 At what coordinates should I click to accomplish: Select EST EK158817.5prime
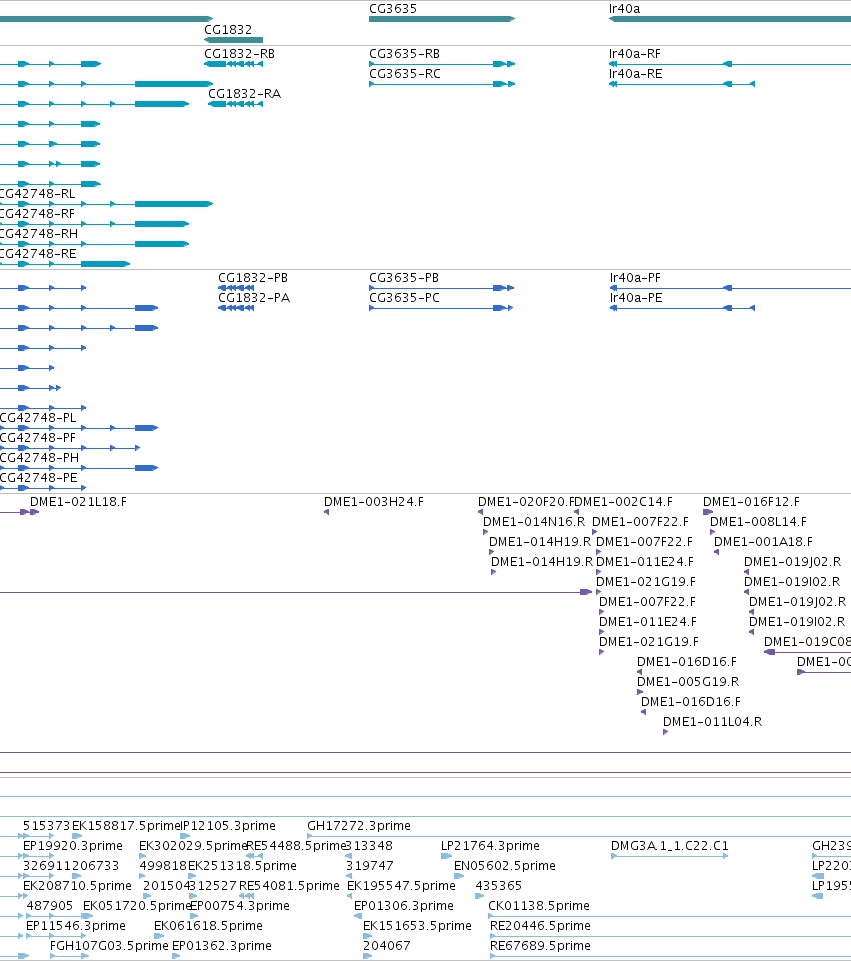(126, 826)
